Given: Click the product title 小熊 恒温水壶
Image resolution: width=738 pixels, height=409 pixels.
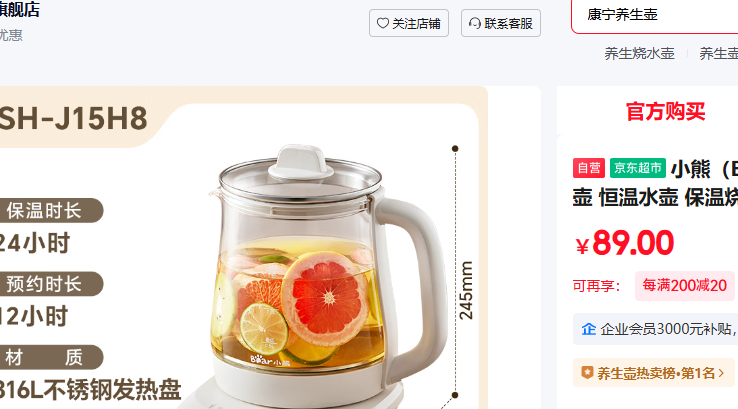Looking at the screenshot, I should 655,183.
